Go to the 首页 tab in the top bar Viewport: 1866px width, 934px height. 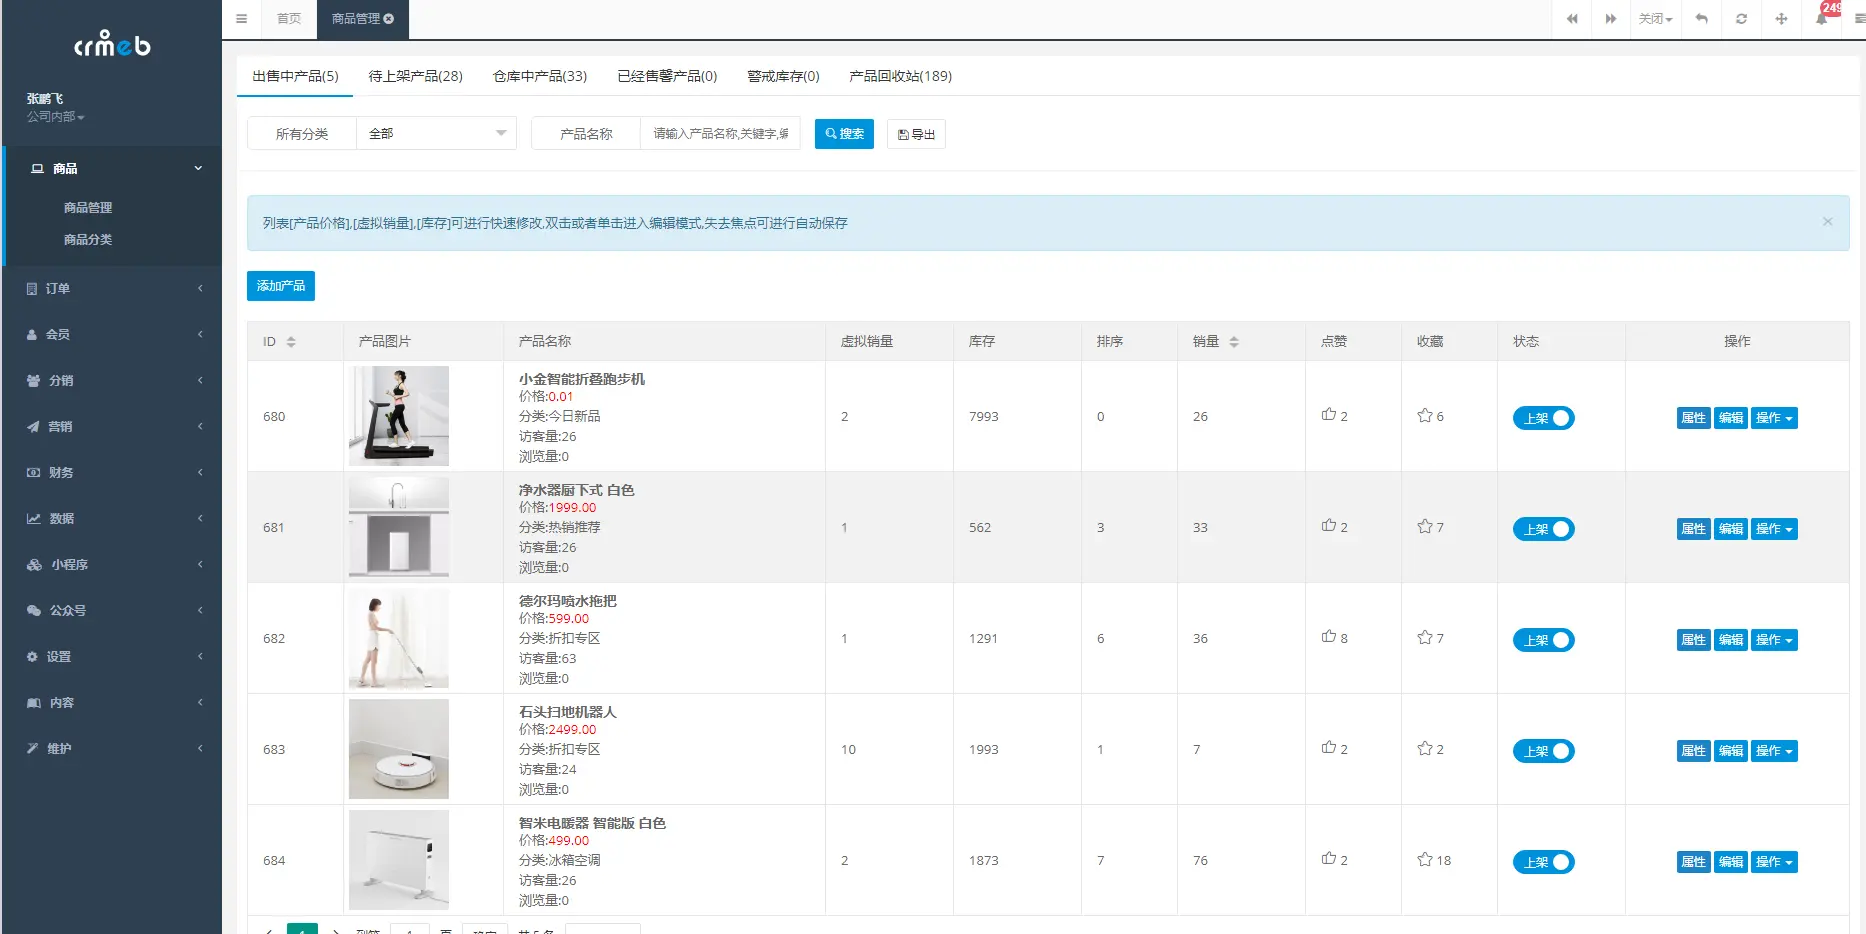(x=289, y=19)
